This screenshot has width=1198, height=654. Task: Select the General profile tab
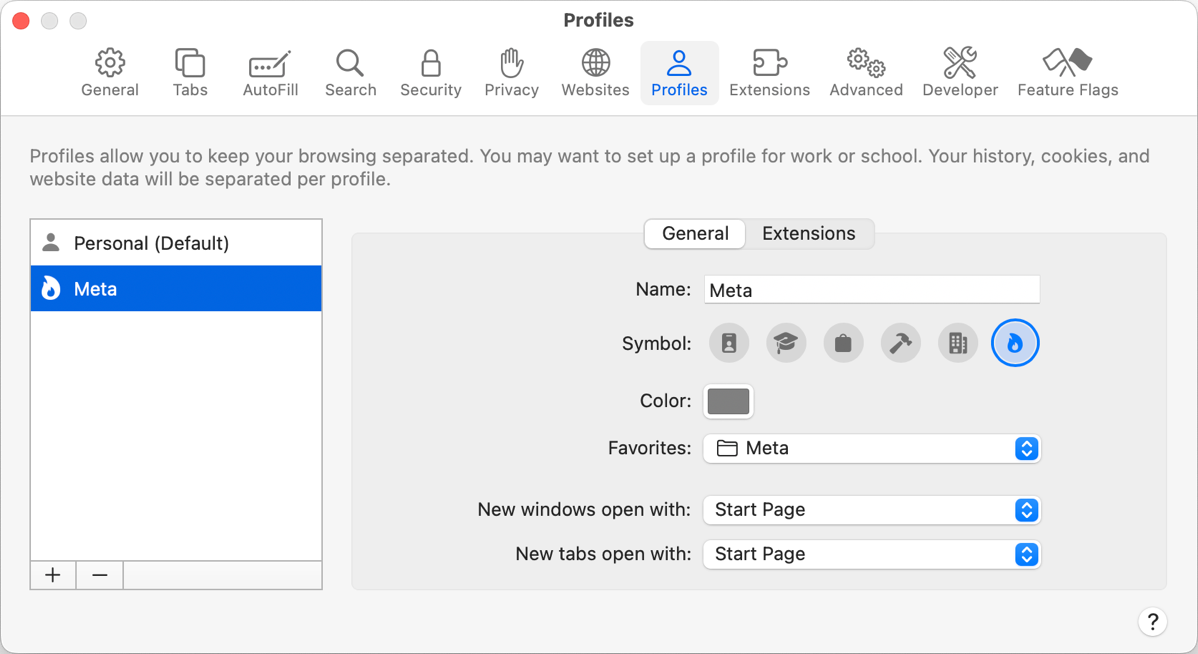pos(695,234)
